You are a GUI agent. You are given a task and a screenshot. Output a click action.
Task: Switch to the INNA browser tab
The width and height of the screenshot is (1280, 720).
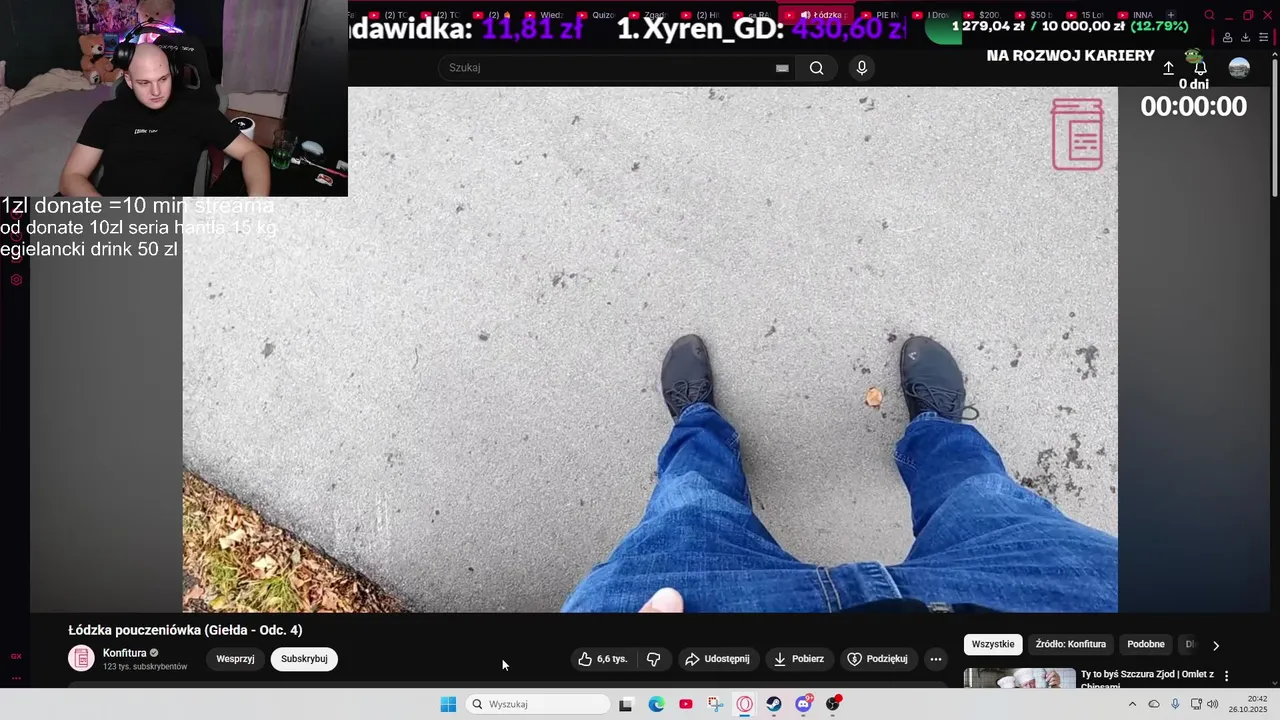(1136, 15)
